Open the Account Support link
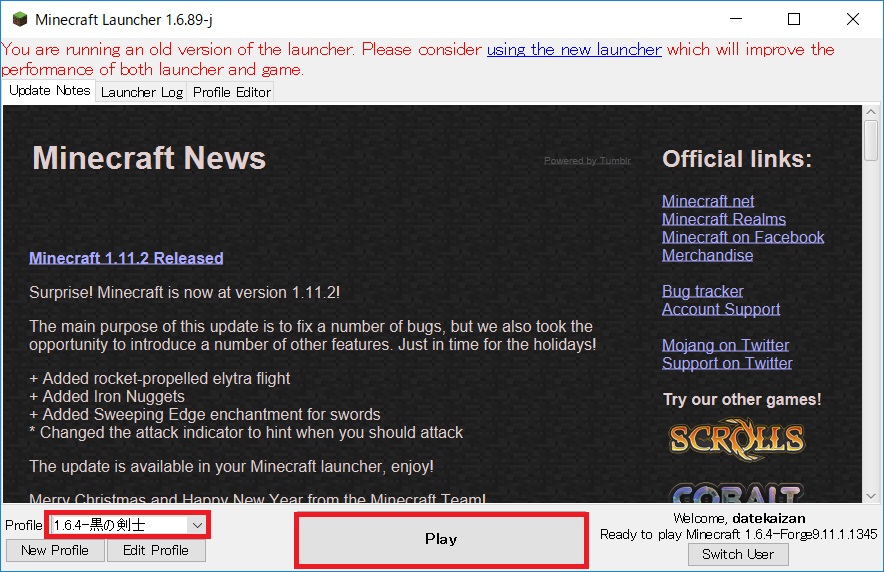Image resolution: width=884 pixels, height=572 pixels. tap(721, 309)
